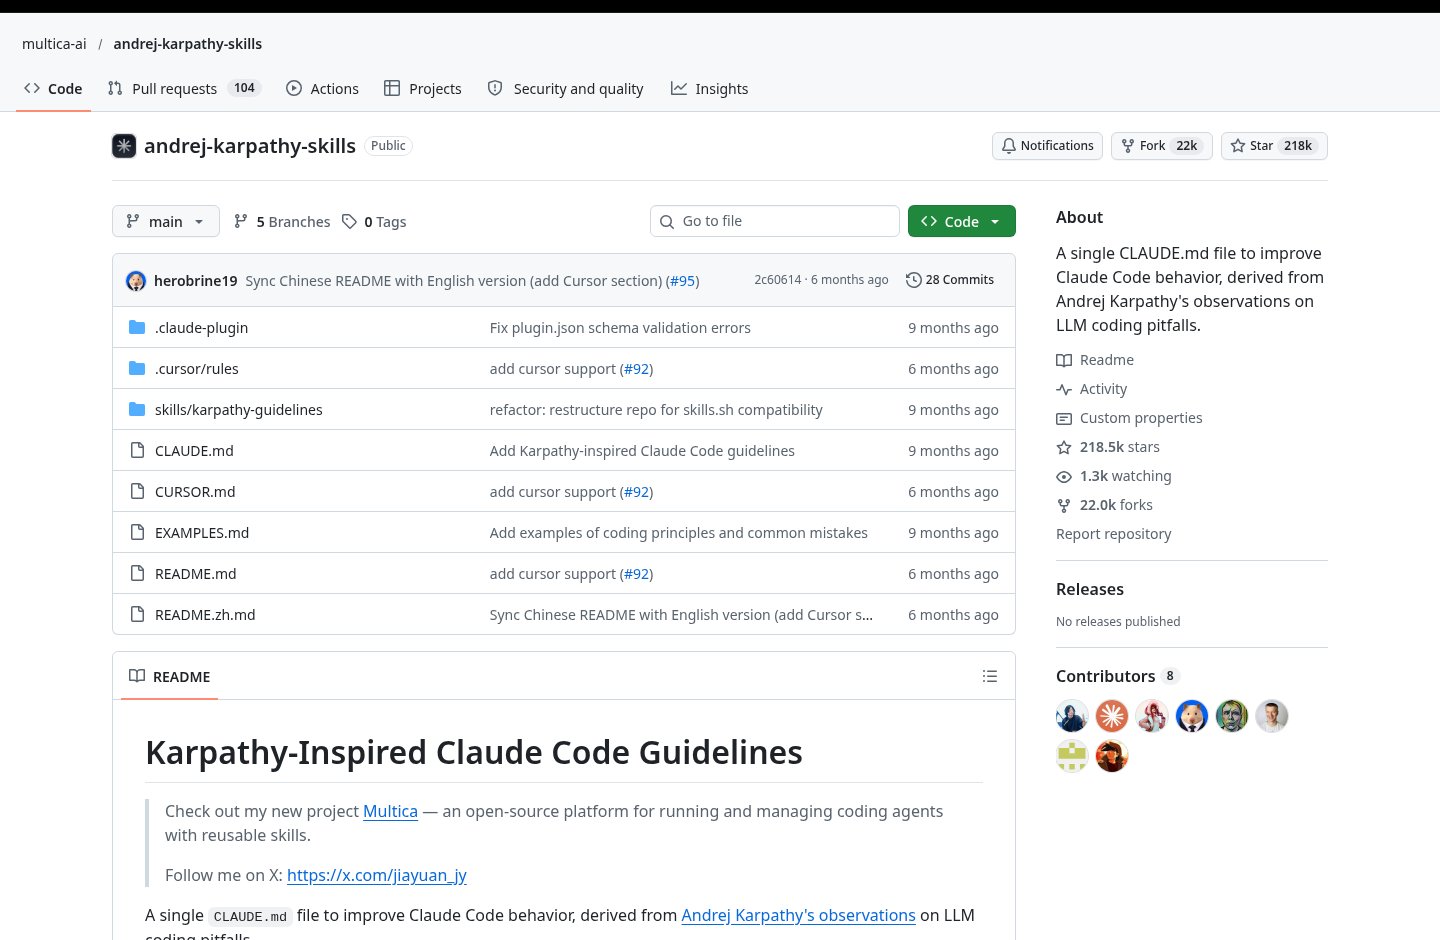
Task: Click herobrine19's avatar in the commit row
Action: pos(136,281)
